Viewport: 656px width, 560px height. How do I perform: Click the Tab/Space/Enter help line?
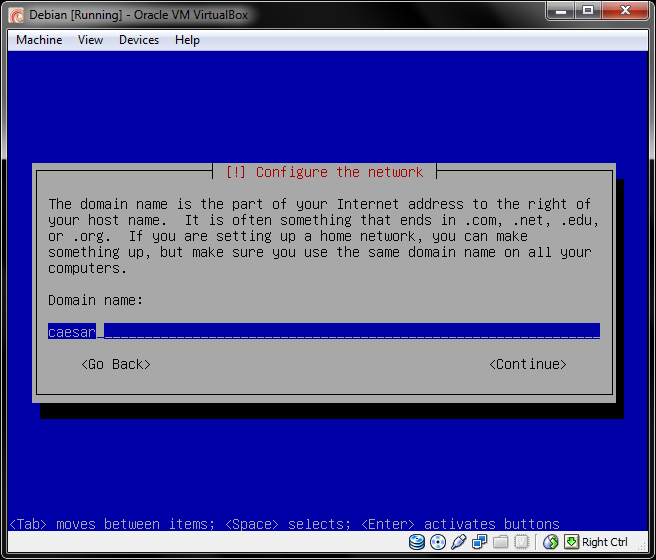click(284, 524)
